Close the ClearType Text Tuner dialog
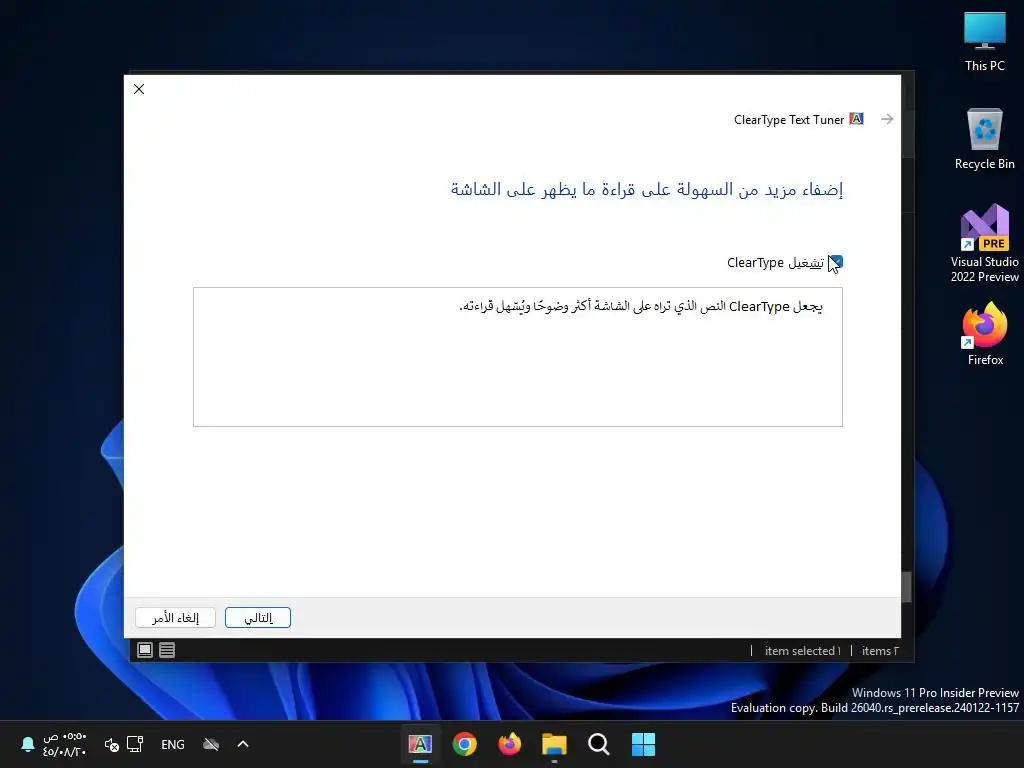This screenshot has width=1024, height=768. pyautogui.click(x=139, y=89)
